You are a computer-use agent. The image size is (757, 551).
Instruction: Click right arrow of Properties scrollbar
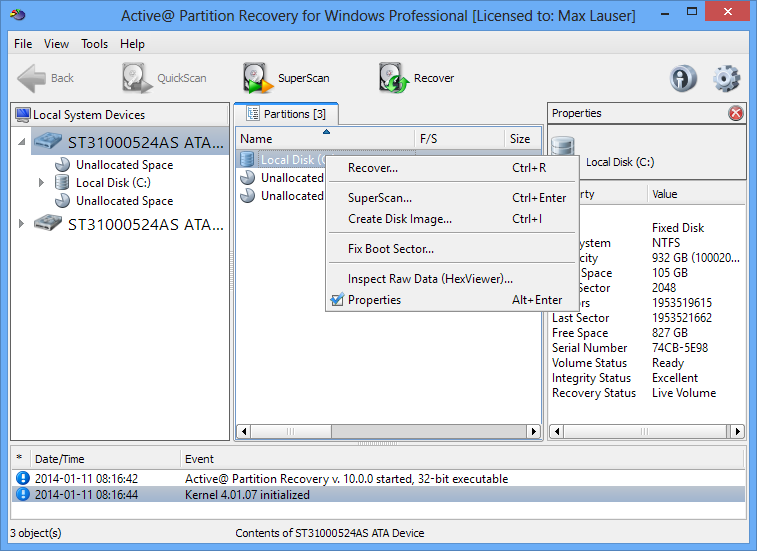(x=738, y=431)
